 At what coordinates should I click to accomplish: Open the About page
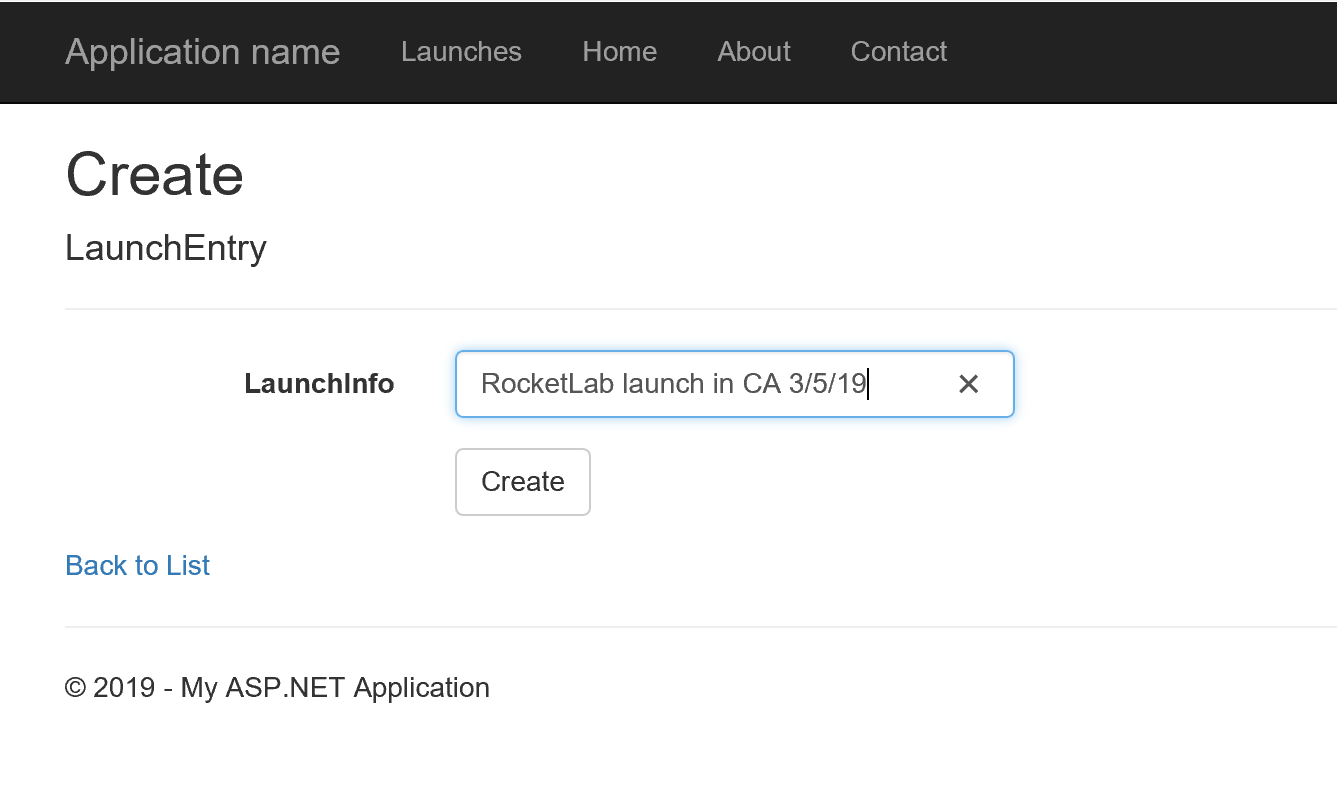pos(753,52)
